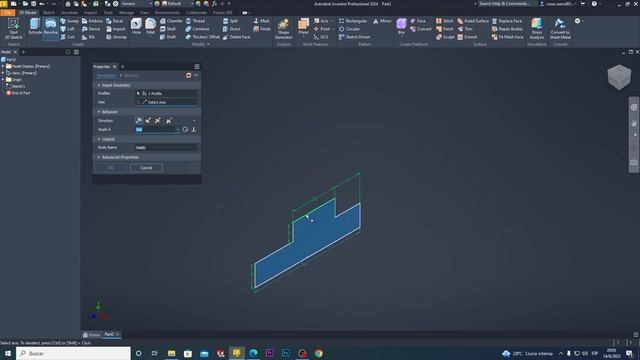Toggle the To extent button beside Angle A
The image size is (640, 360).
tap(193, 129)
